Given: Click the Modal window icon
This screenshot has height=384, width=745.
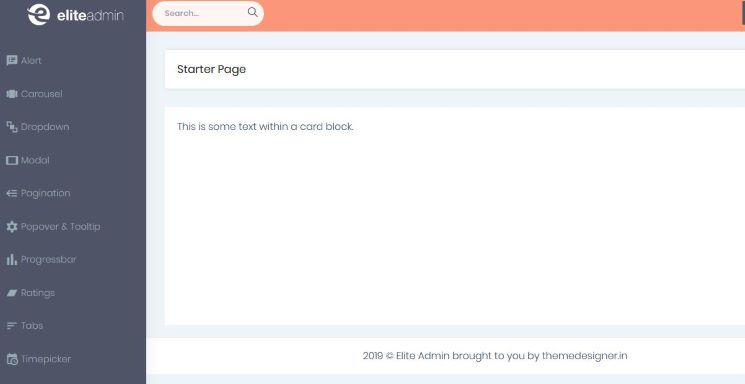Looking at the screenshot, I should tap(12, 160).
